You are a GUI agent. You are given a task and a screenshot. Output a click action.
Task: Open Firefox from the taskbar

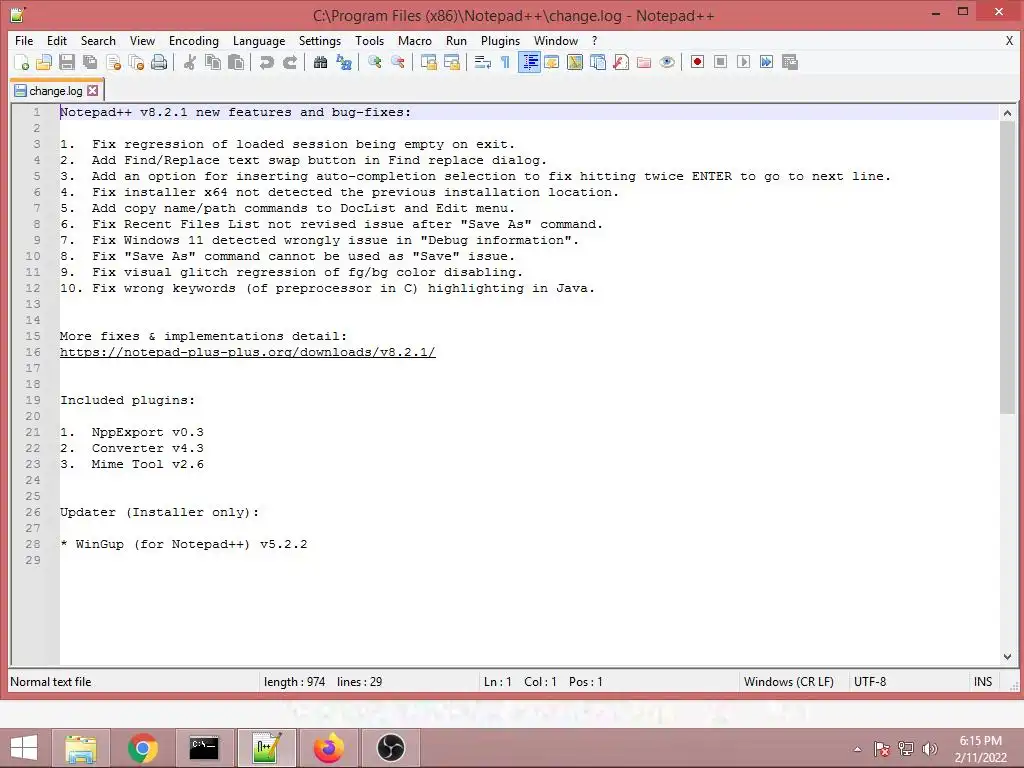(x=328, y=748)
